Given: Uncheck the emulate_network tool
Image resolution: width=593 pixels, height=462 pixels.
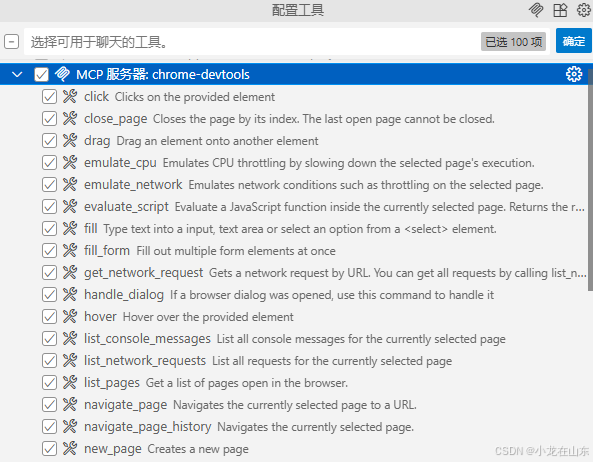Looking at the screenshot, I should tap(49, 184).
